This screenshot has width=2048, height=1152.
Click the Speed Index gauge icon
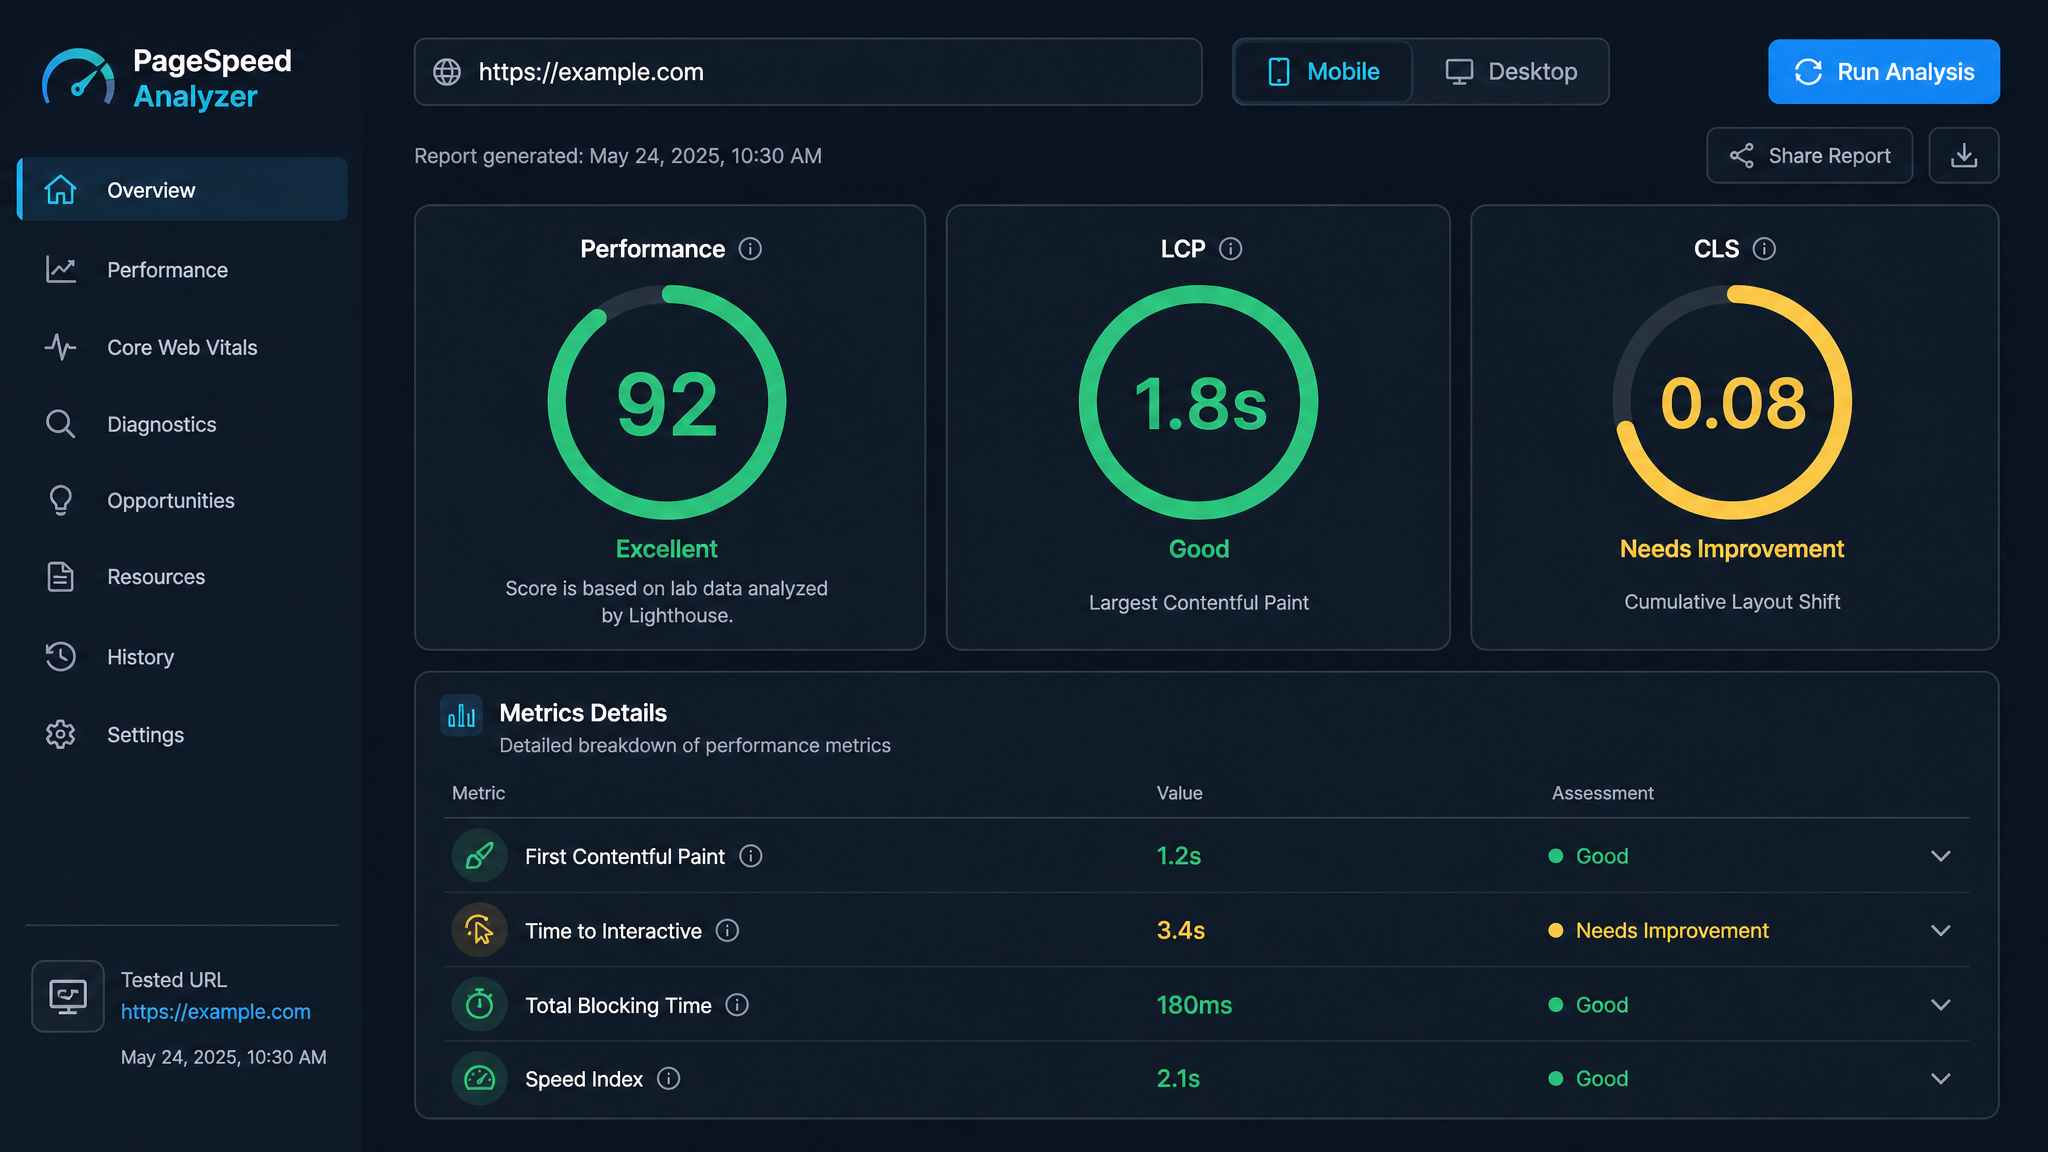click(480, 1078)
